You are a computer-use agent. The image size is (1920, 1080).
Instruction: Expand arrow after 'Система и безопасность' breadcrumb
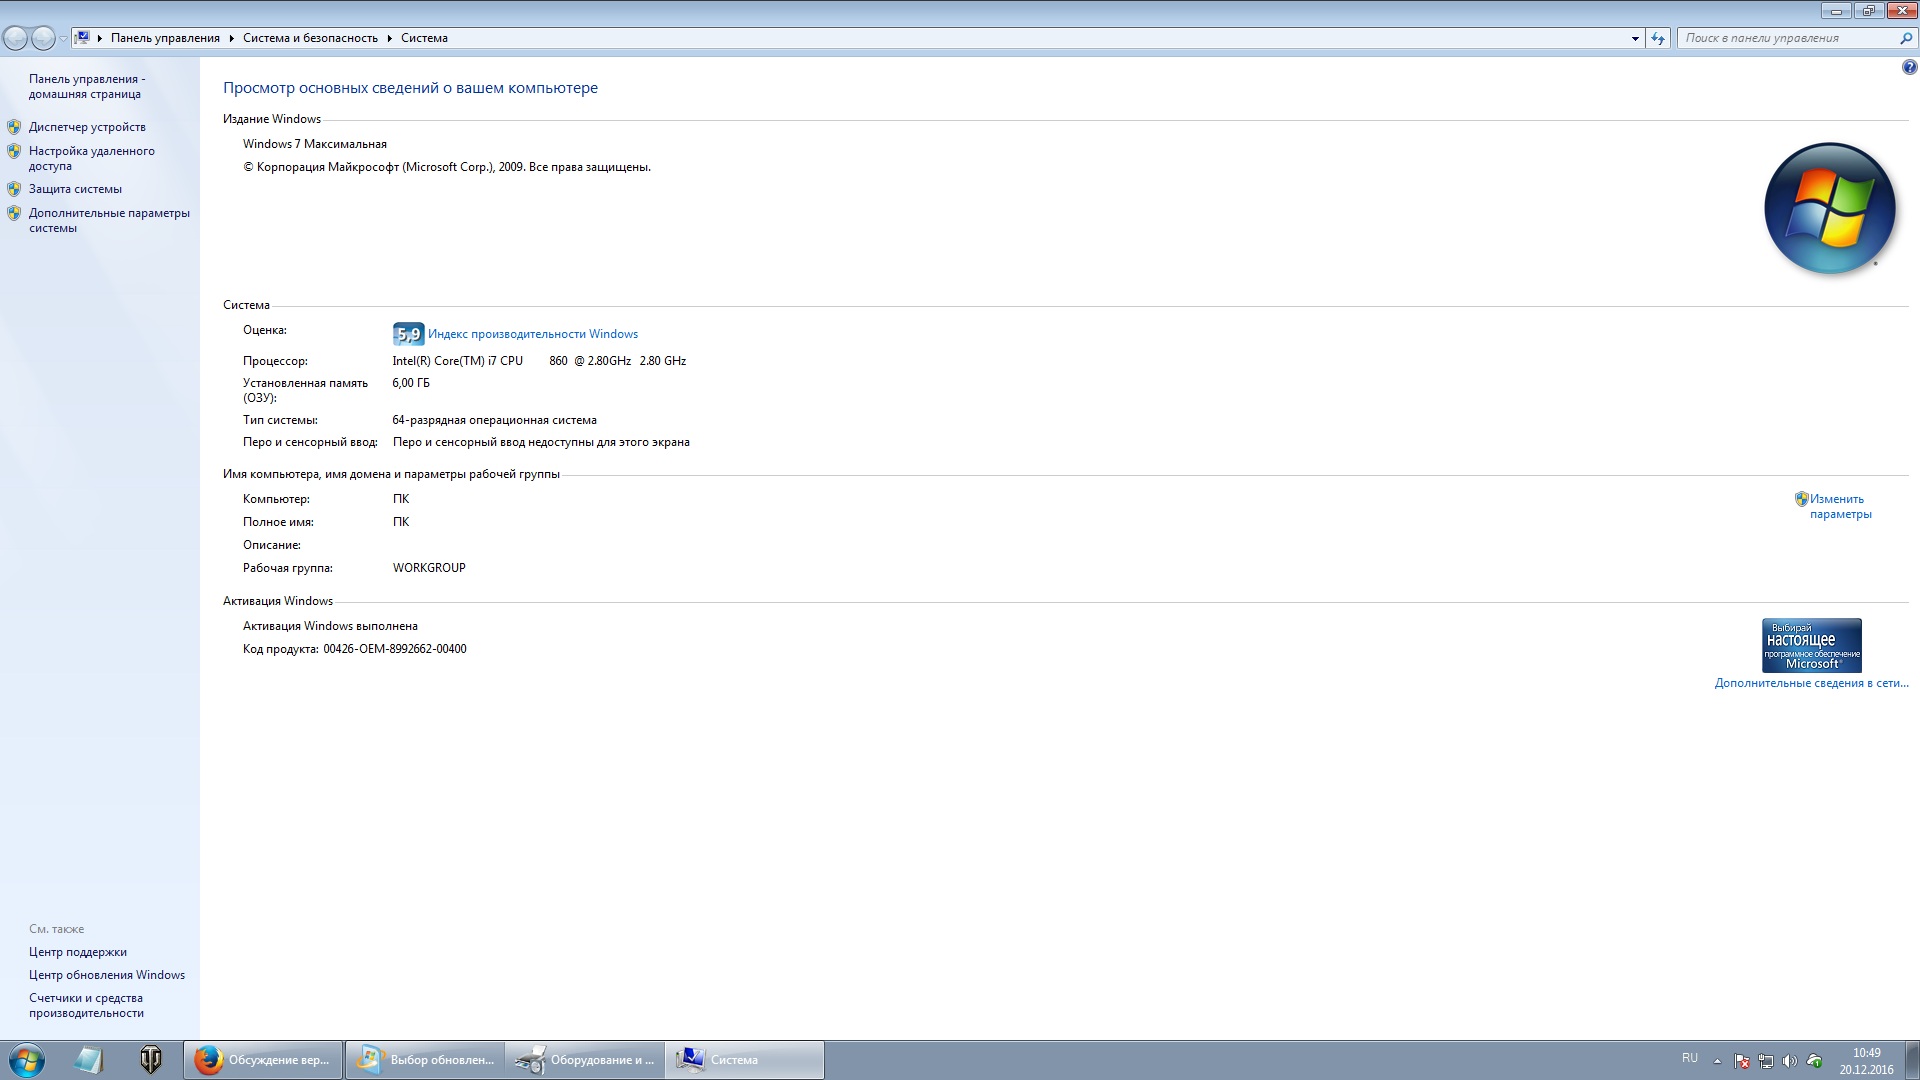[x=389, y=38]
